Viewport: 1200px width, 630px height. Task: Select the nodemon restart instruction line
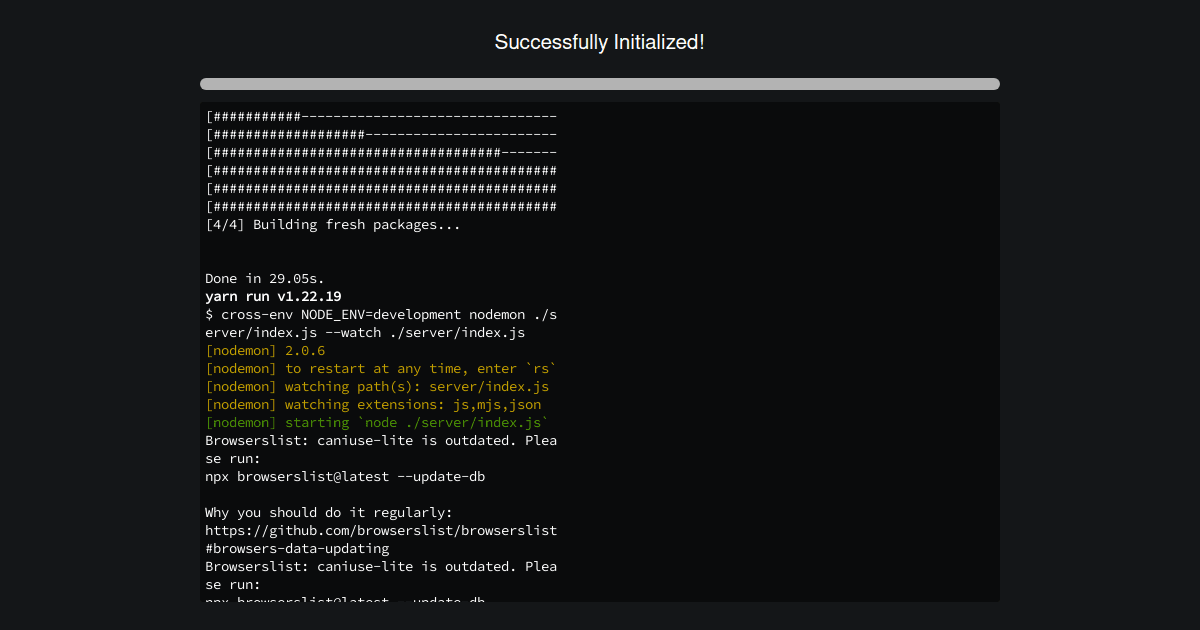(380, 368)
